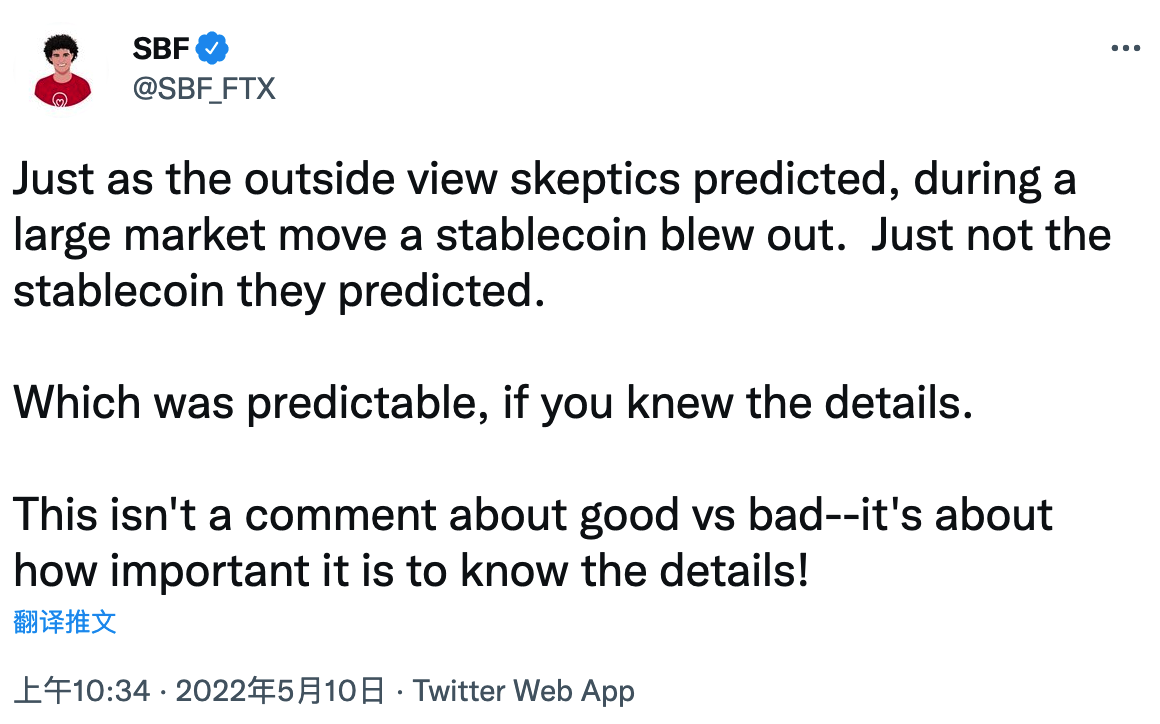Click the sentence "Which was predictable, if you knew"
1160x724 pixels.
point(493,404)
